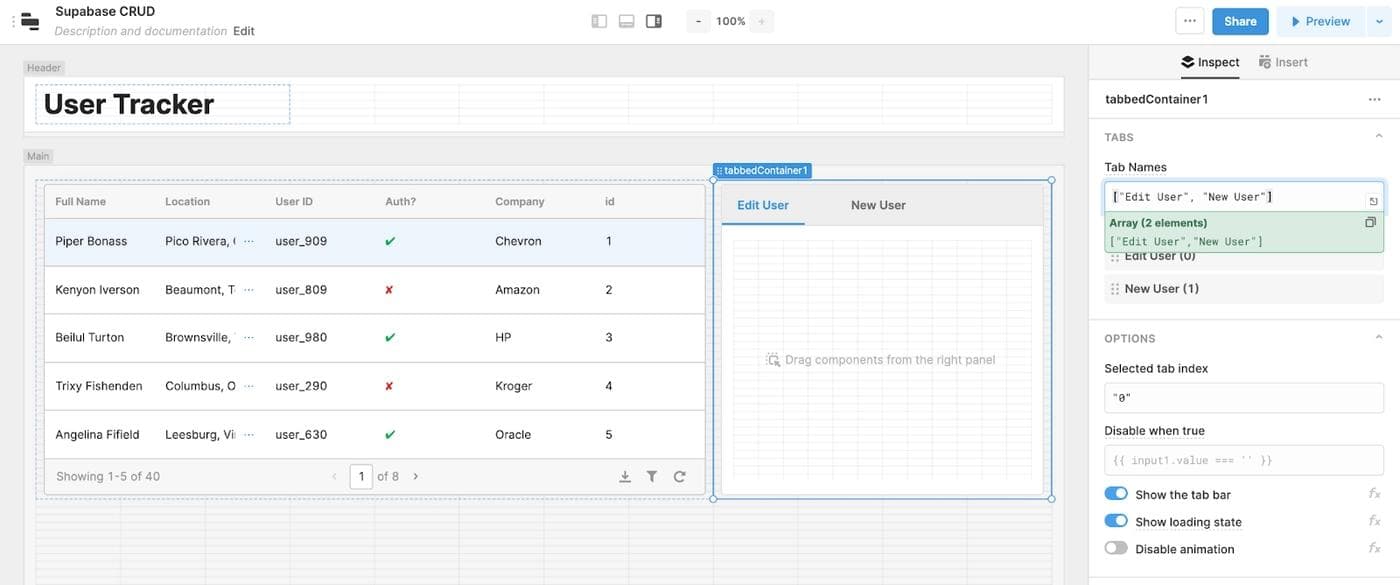Toggle Show loading state switch
Viewport: 1400px width, 585px height.
(1116, 521)
